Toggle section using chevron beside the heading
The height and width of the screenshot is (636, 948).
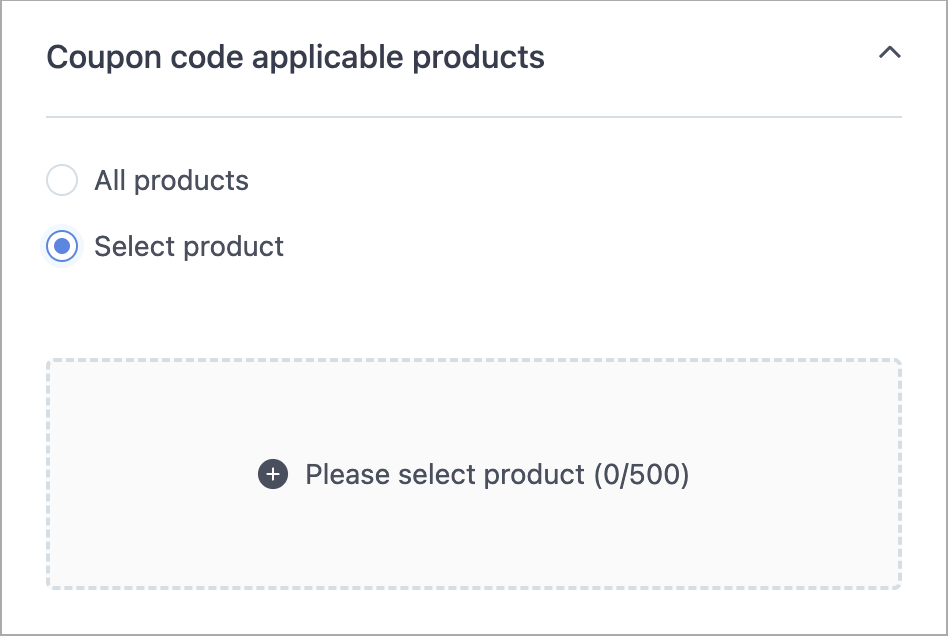point(889,53)
